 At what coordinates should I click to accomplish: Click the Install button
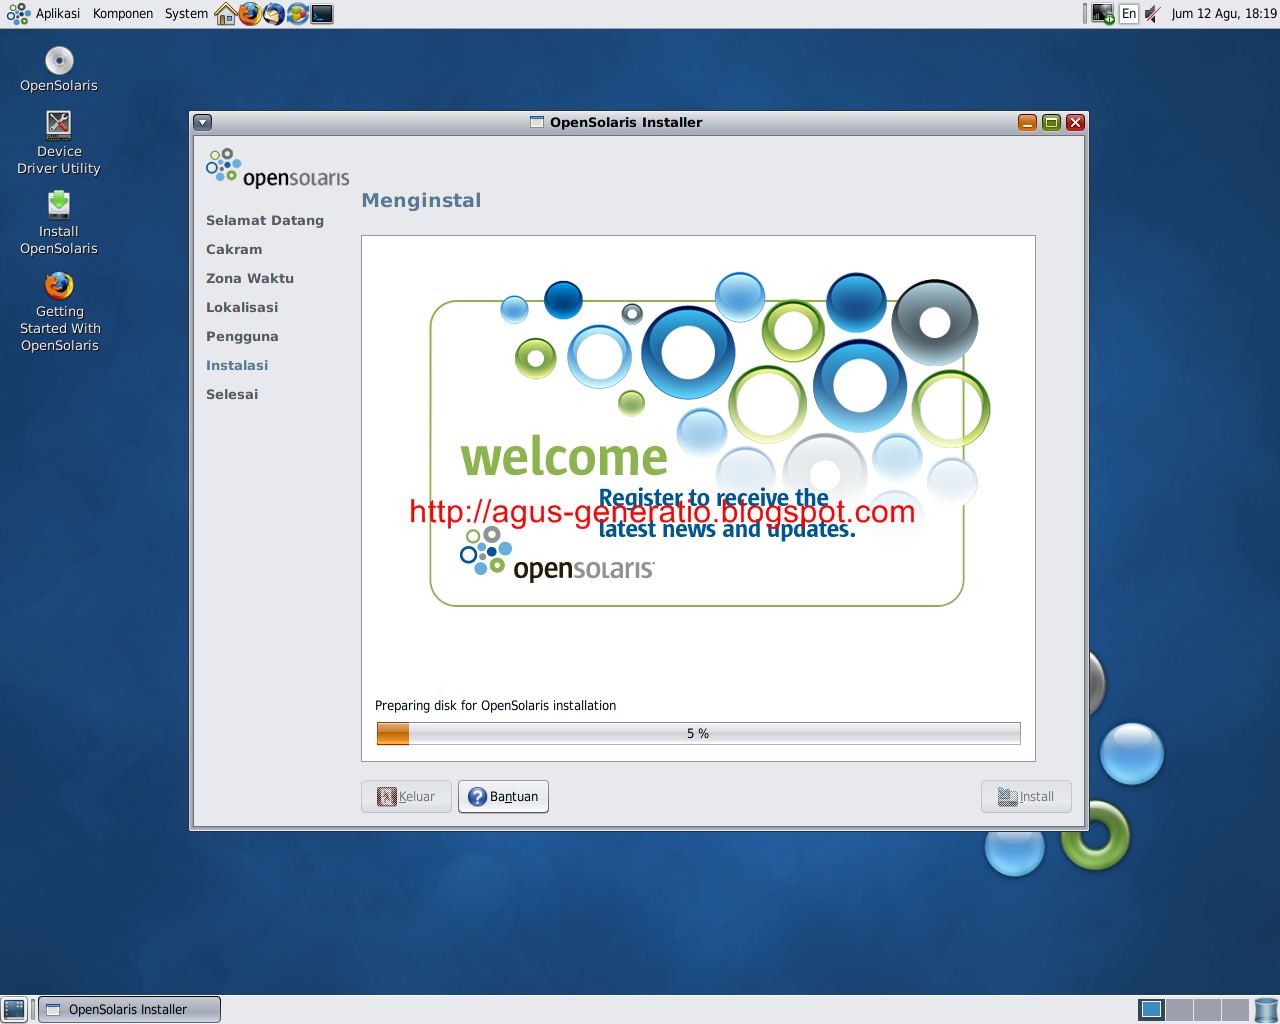pos(1026,797)
